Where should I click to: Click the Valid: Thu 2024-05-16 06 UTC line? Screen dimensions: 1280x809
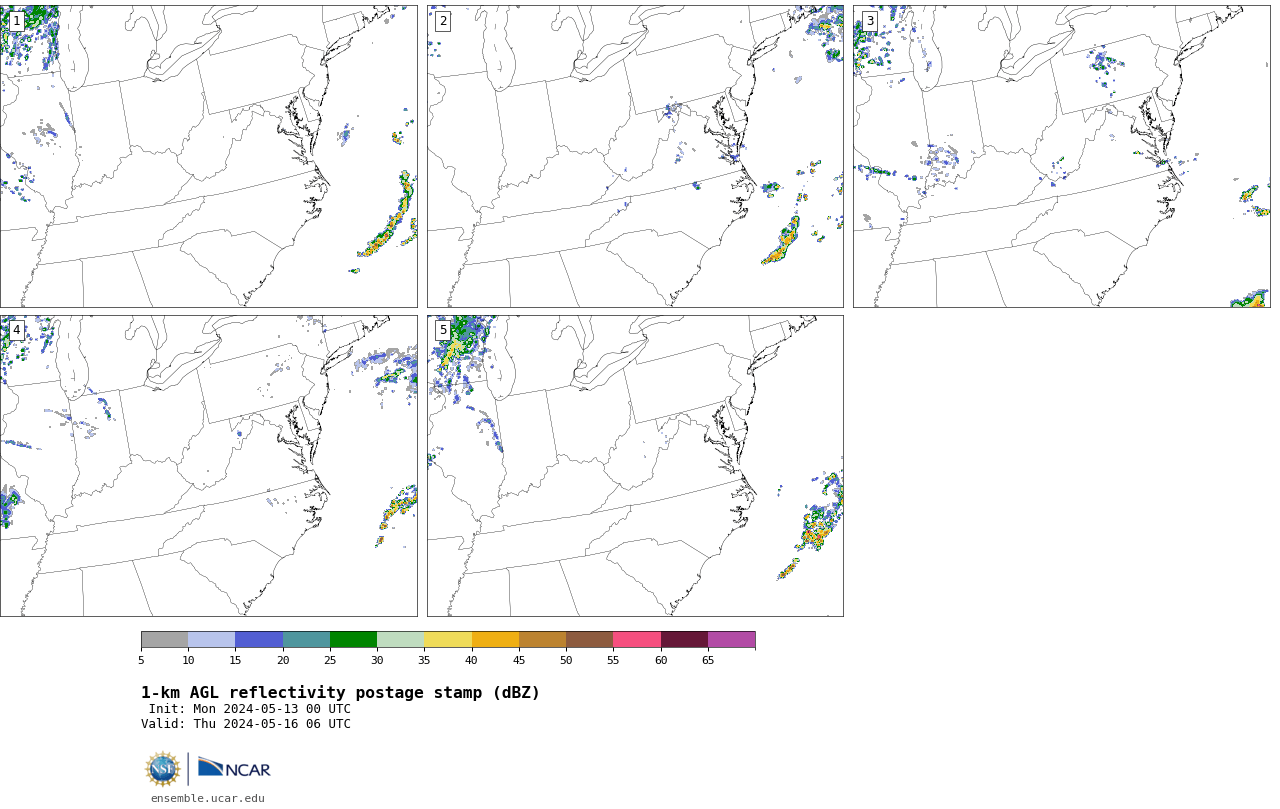[246, 724]
